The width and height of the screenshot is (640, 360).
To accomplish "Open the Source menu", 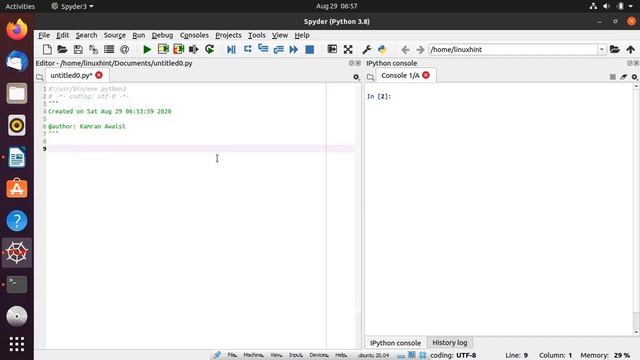I will [114, 35].
